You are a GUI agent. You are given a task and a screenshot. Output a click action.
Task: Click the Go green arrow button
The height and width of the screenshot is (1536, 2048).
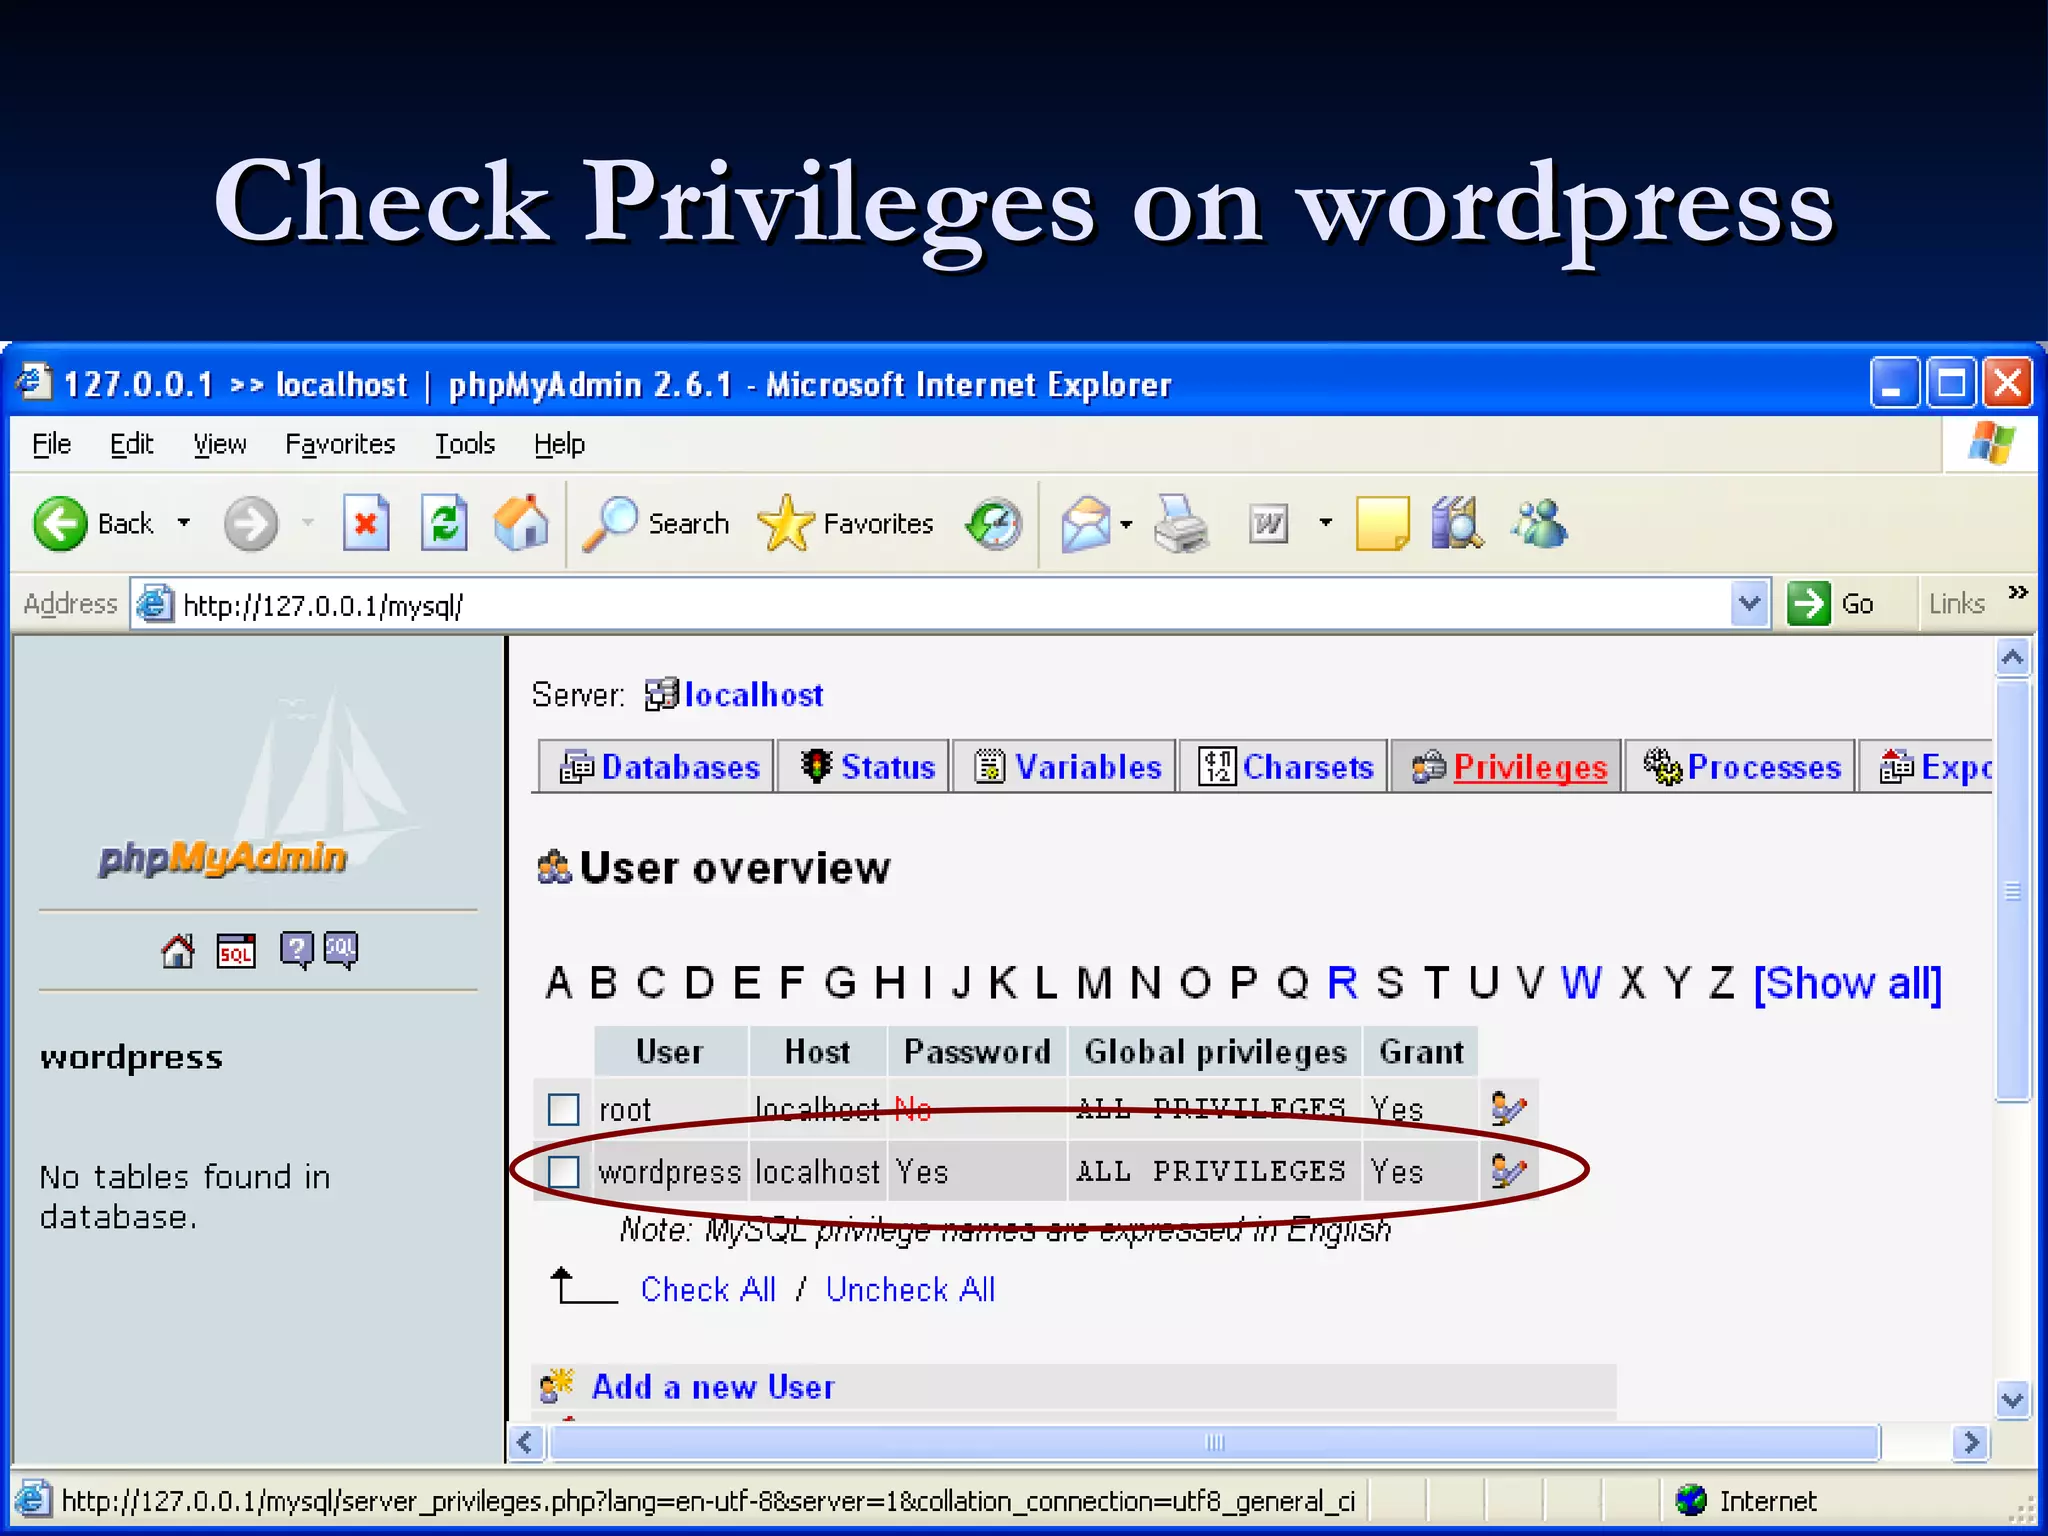click(1808, 603)
